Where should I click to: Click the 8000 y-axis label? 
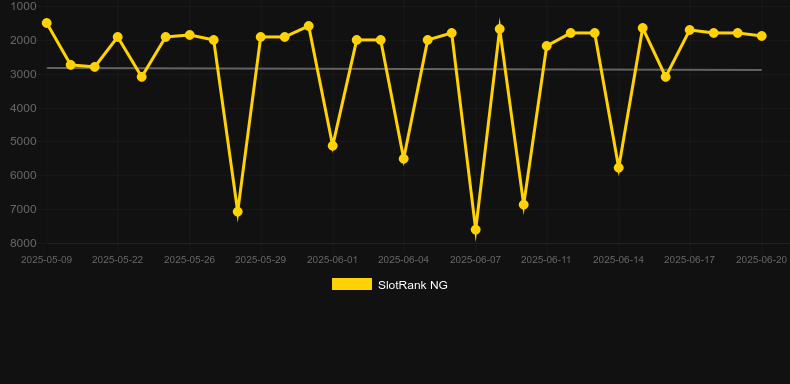click(23, 243)
